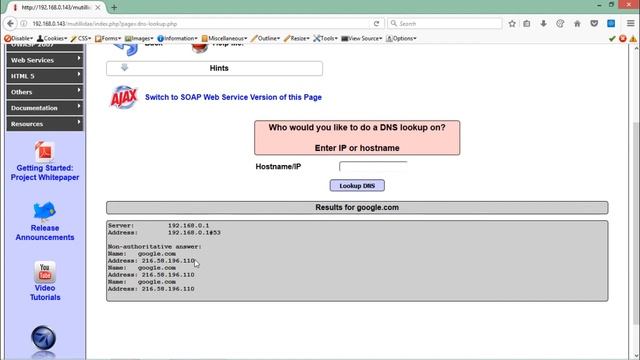640x360 pixels.
Task: Expand the Web Services sidebar menu
Action: point(44,60)
